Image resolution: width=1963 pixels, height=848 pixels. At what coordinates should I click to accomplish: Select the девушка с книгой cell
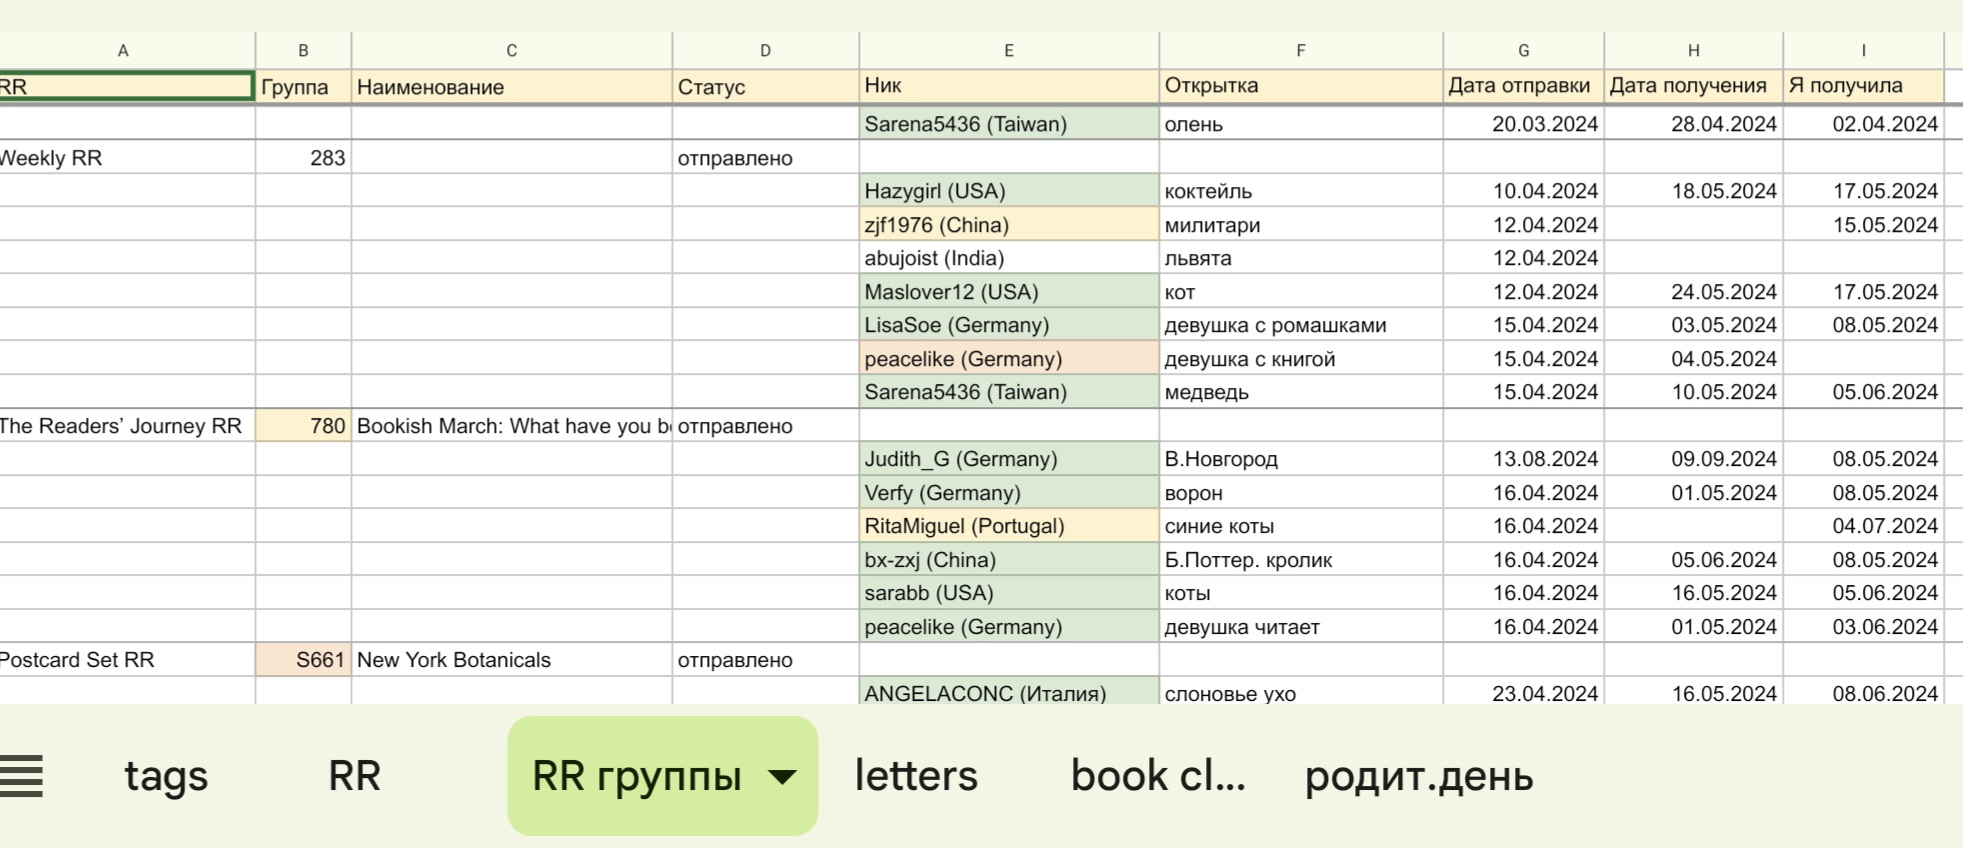[1301, 359]
